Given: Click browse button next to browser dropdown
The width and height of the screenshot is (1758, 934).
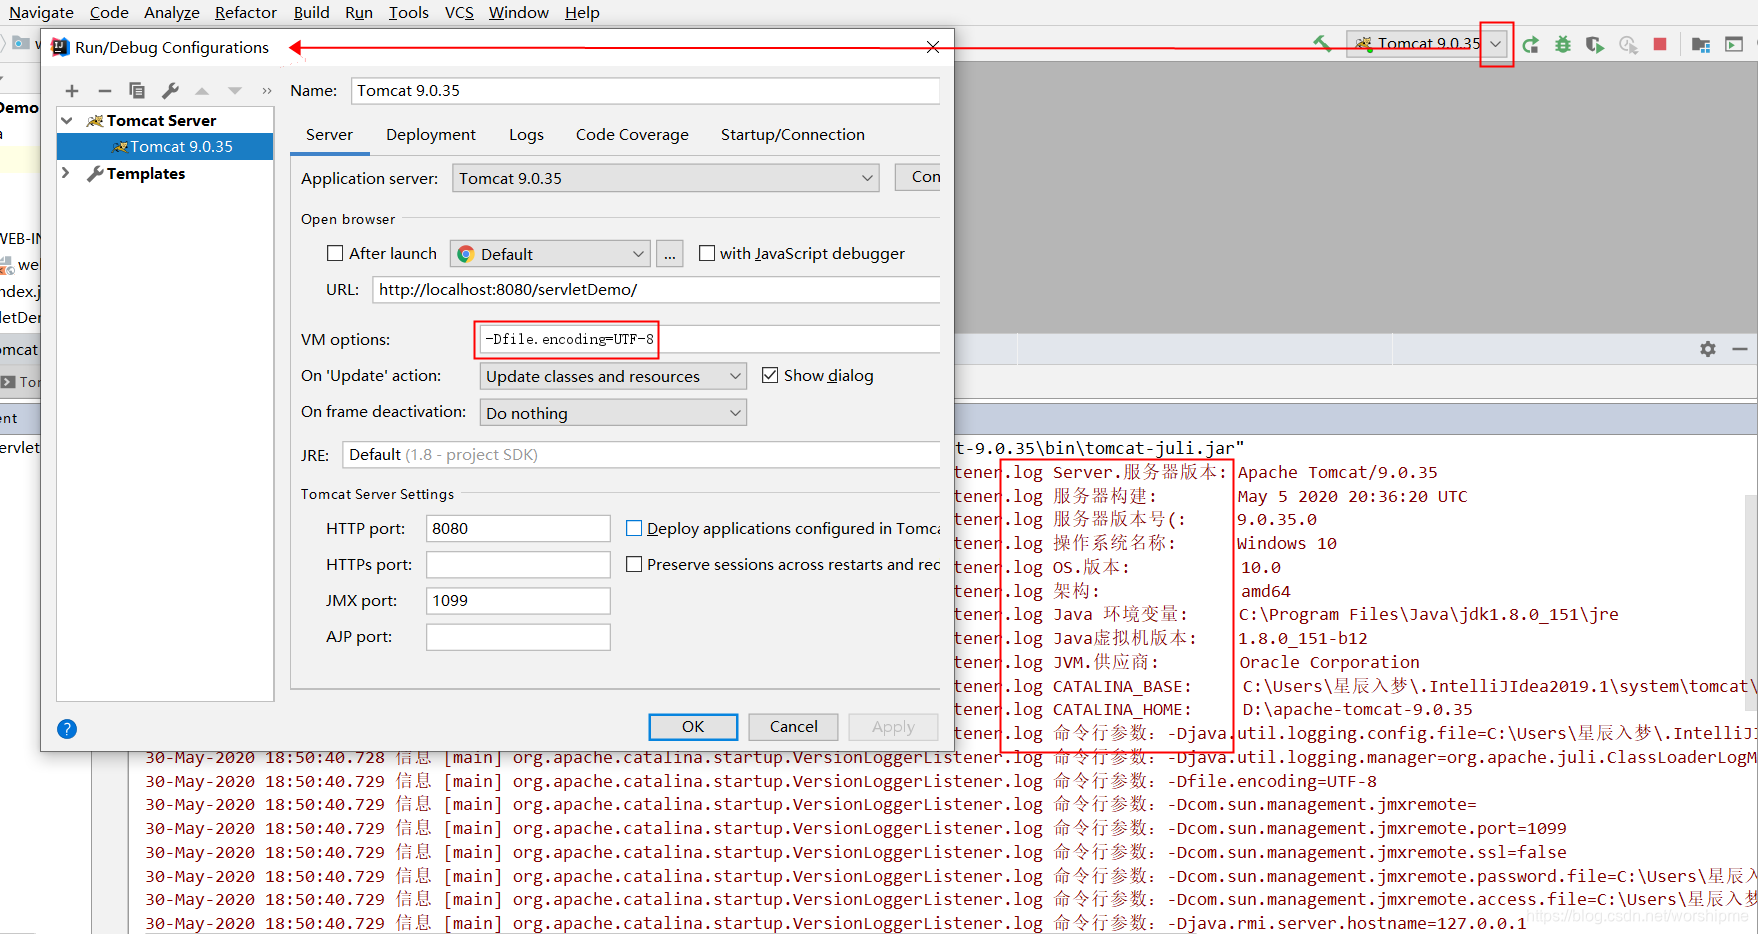Looking at the screenshot, I should pyautogui.click(x=670, y=254).
